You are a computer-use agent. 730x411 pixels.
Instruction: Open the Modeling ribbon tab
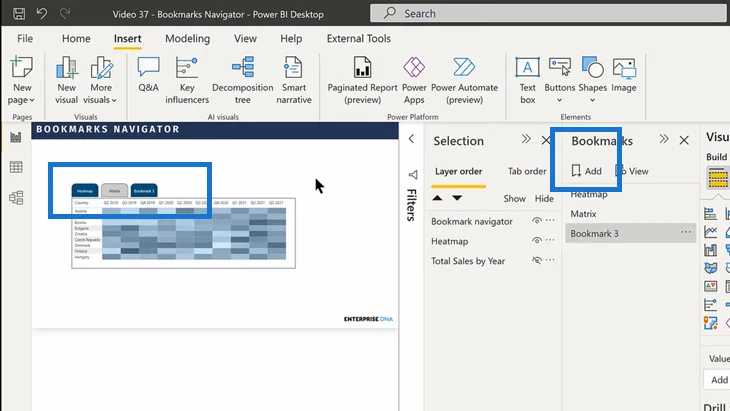pos(188,39)
